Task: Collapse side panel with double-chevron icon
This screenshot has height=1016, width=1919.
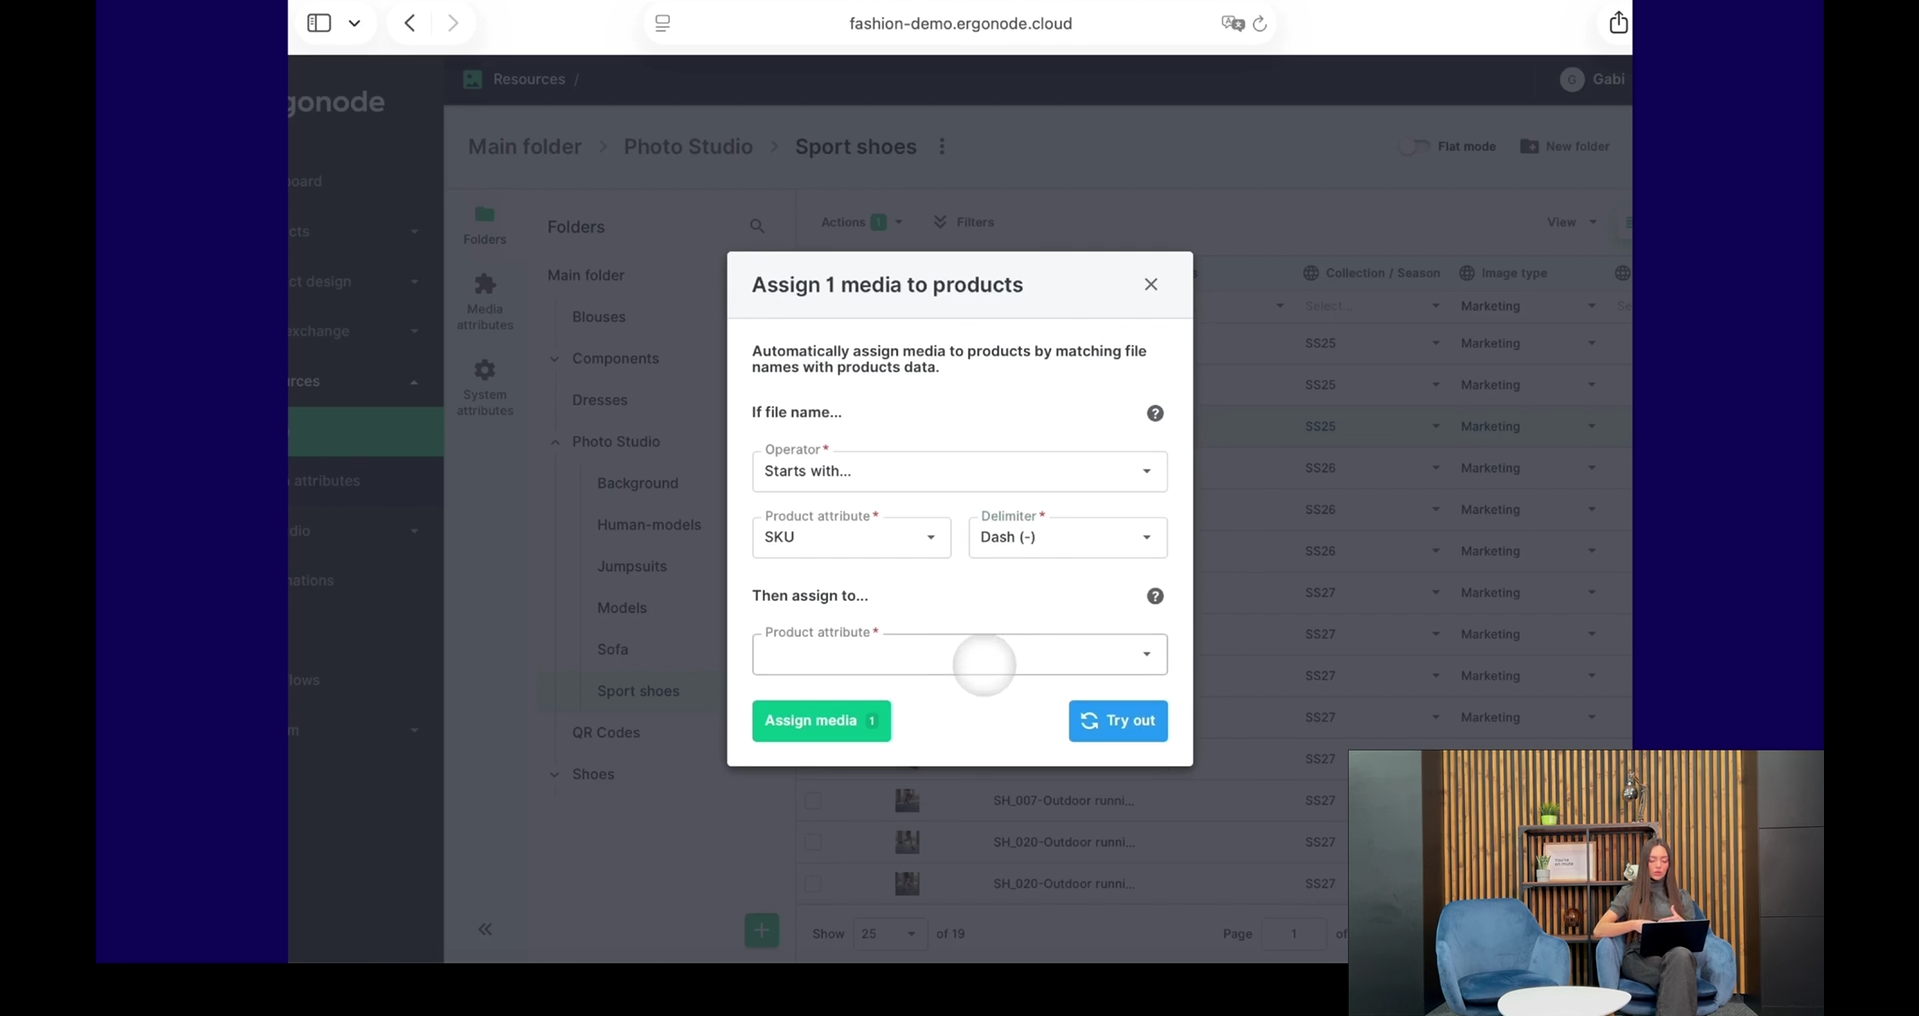Action: (485, 929)
